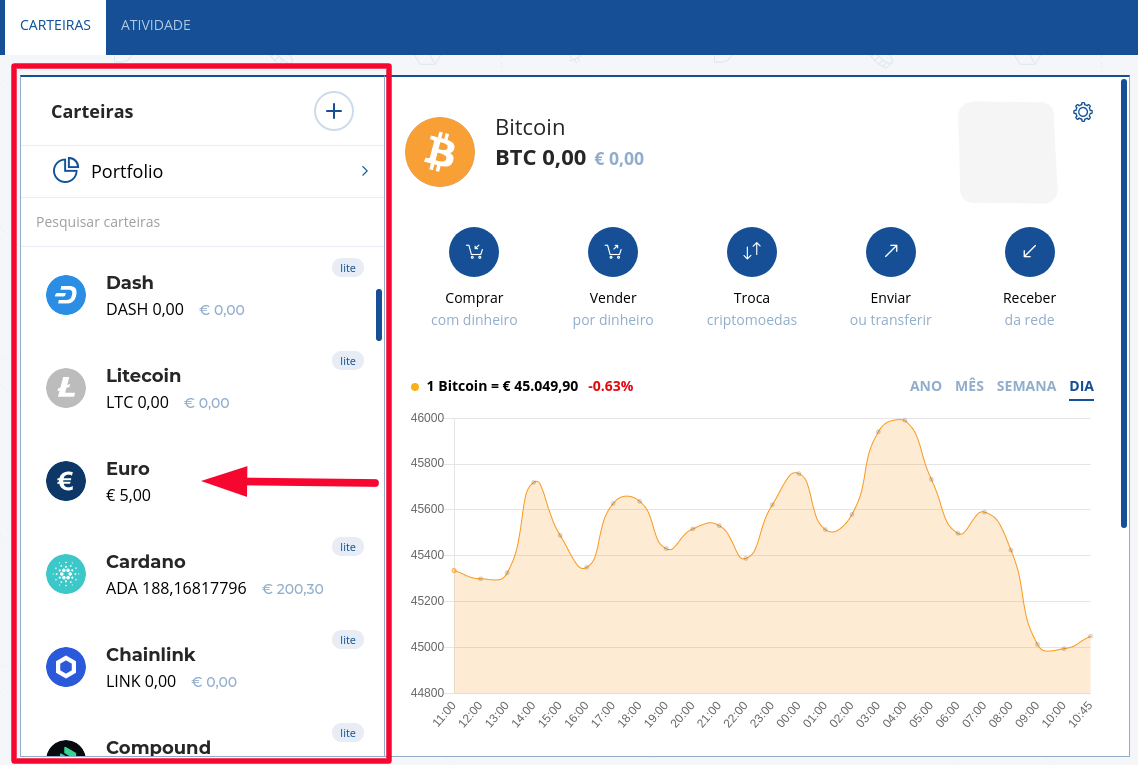This screenshot has width=1138, height=765.
Task: Click the Troca criptomoedas label
Action: click(x=752, y=309)
